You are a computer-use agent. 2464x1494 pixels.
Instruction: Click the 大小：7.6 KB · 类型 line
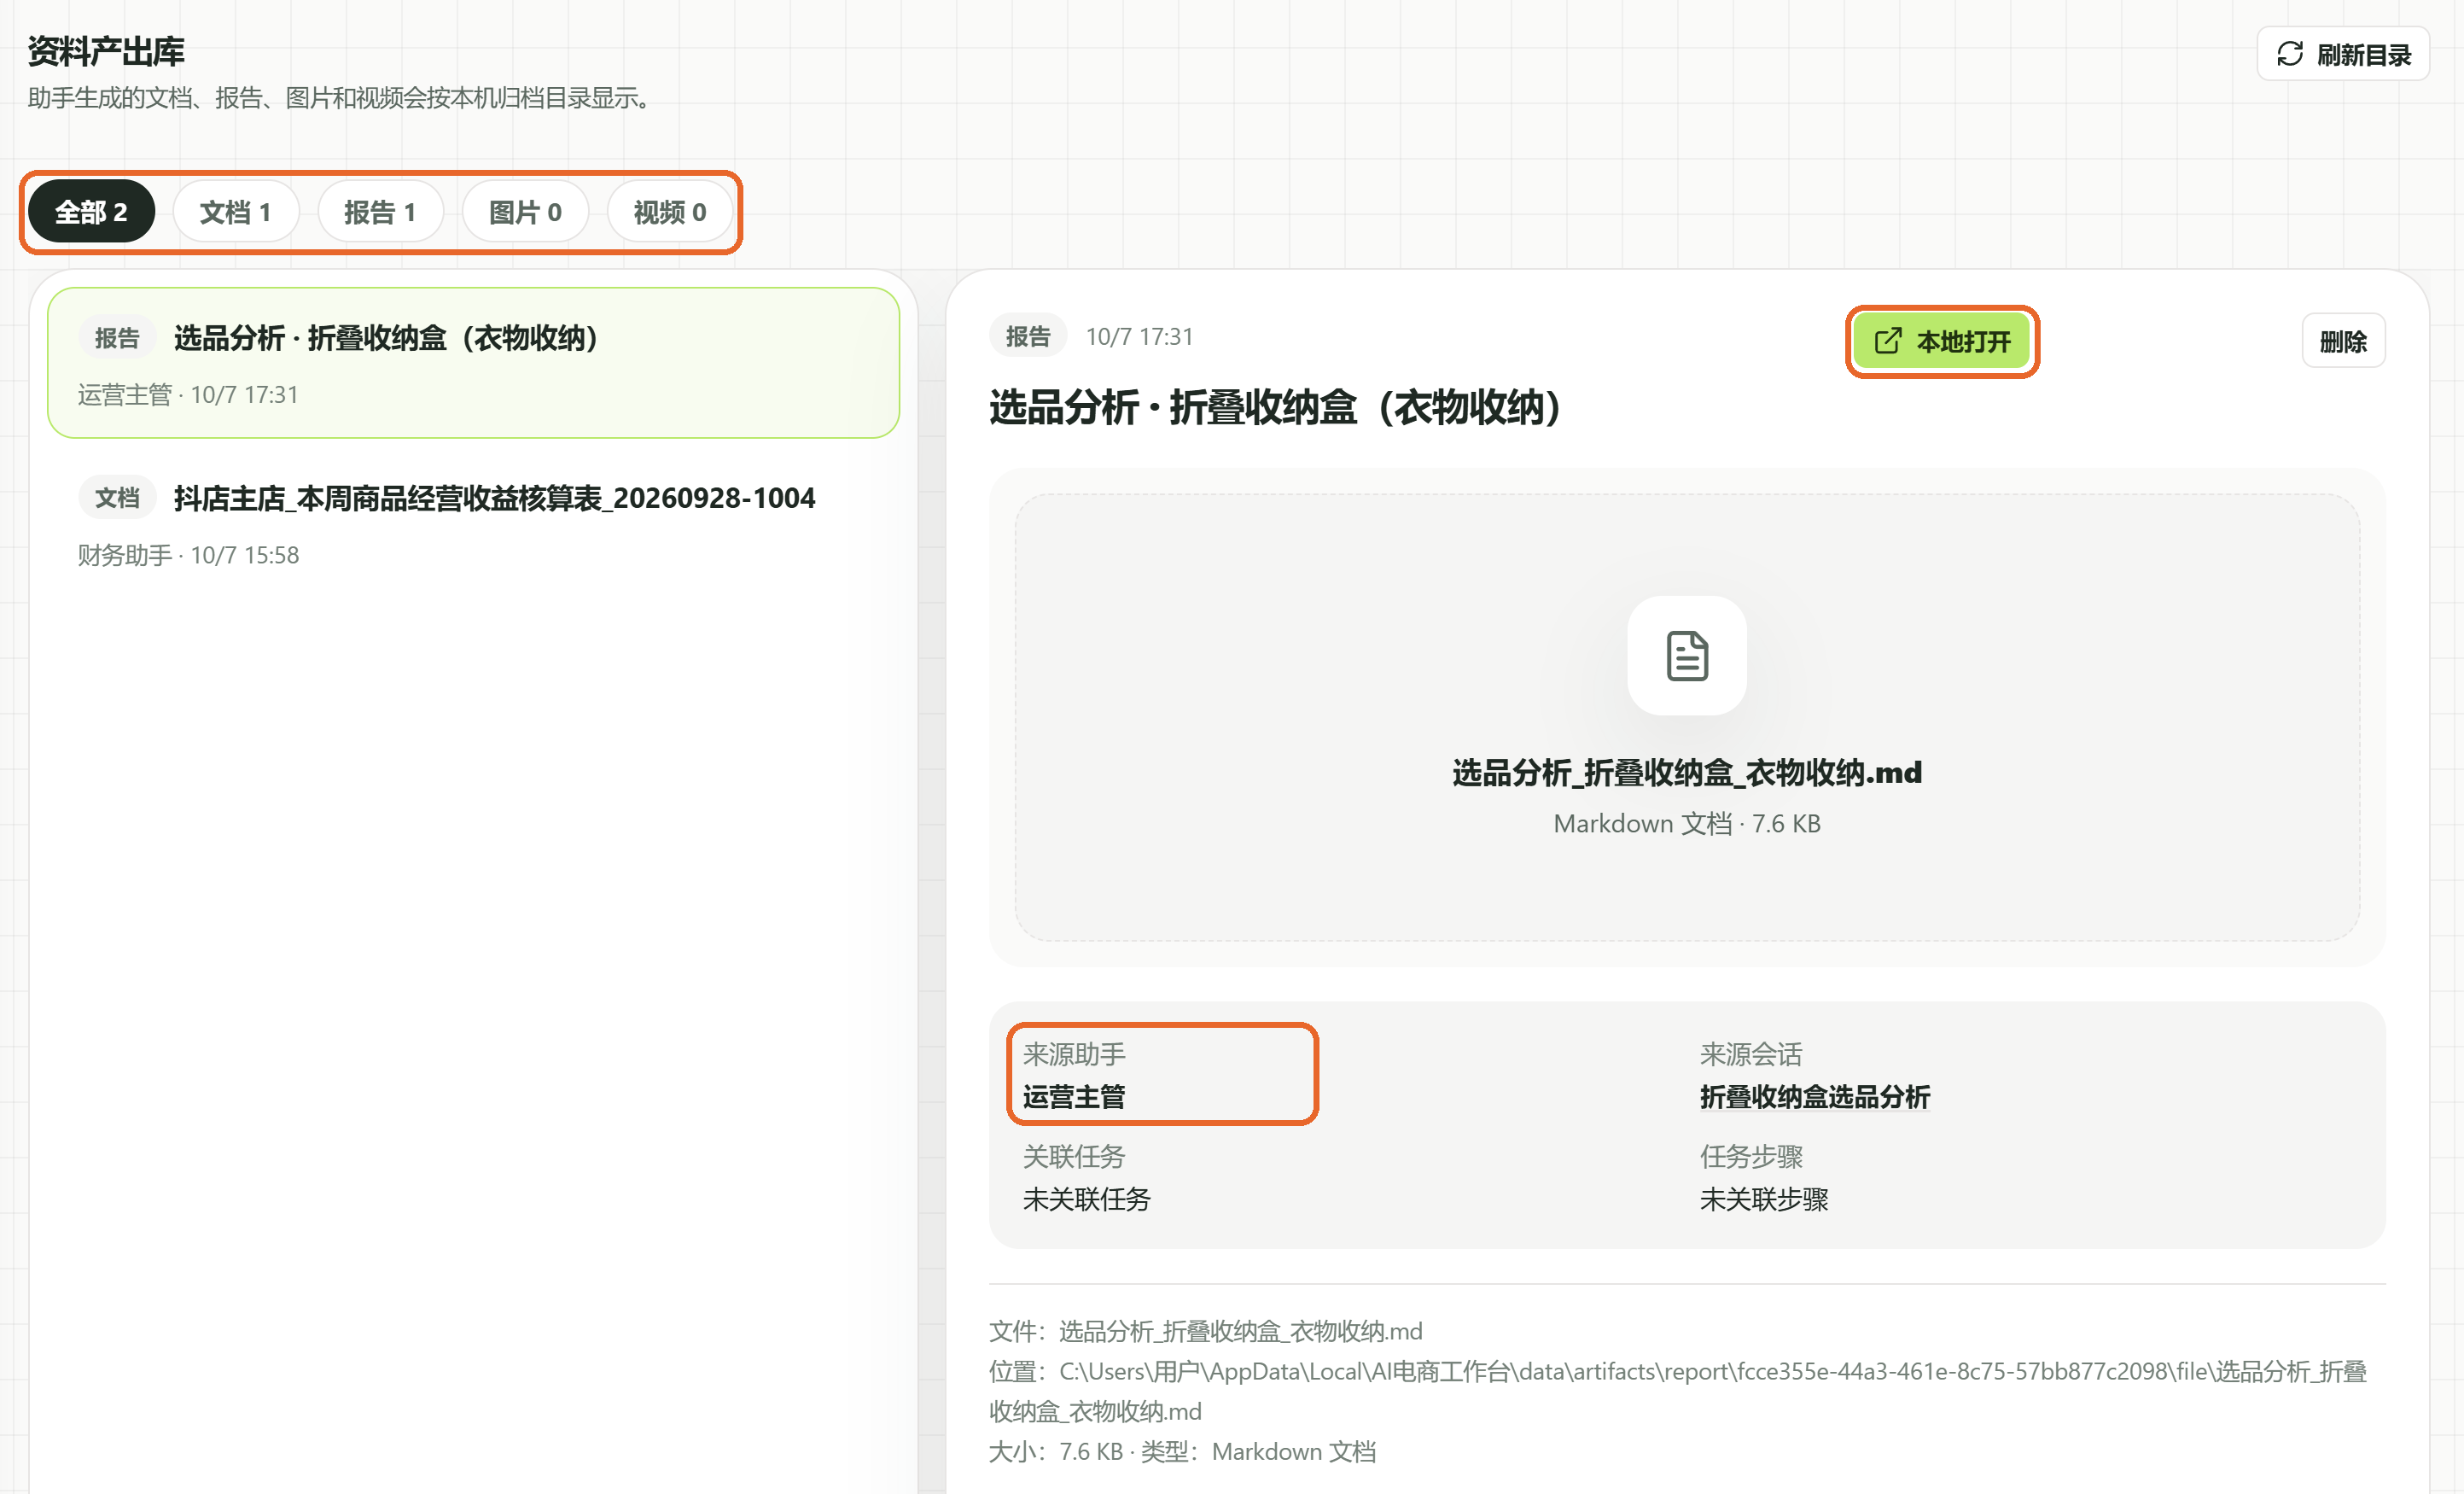1182,1451
